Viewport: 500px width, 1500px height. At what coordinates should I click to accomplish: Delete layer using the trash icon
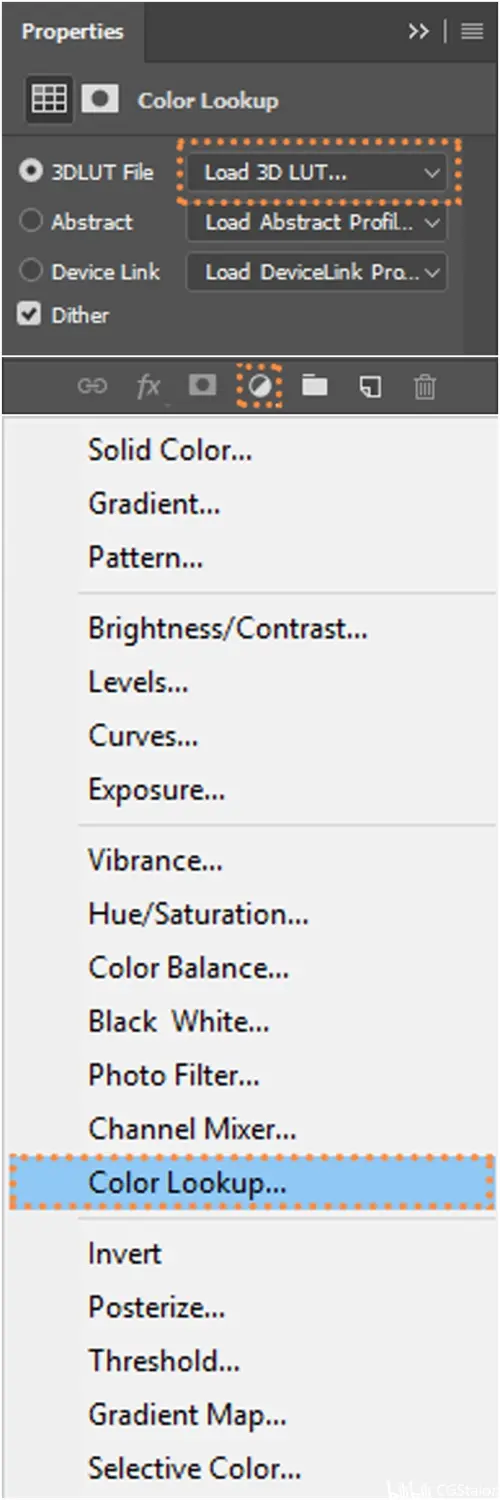pyautogui.click(x=425, y=386)
